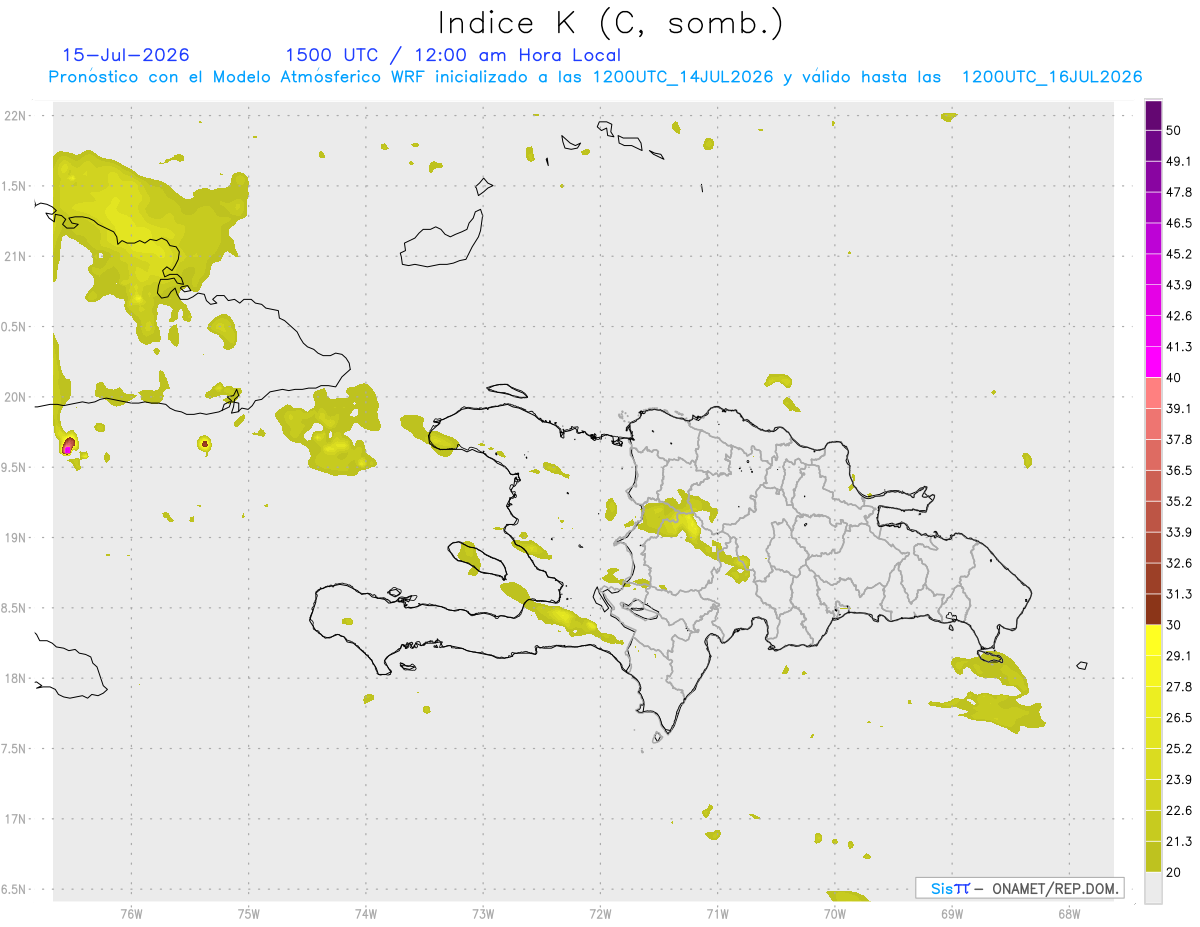This screenshot has width=1200, height=927.
Task: Click the "74W" longitude label
Action: 366,913
